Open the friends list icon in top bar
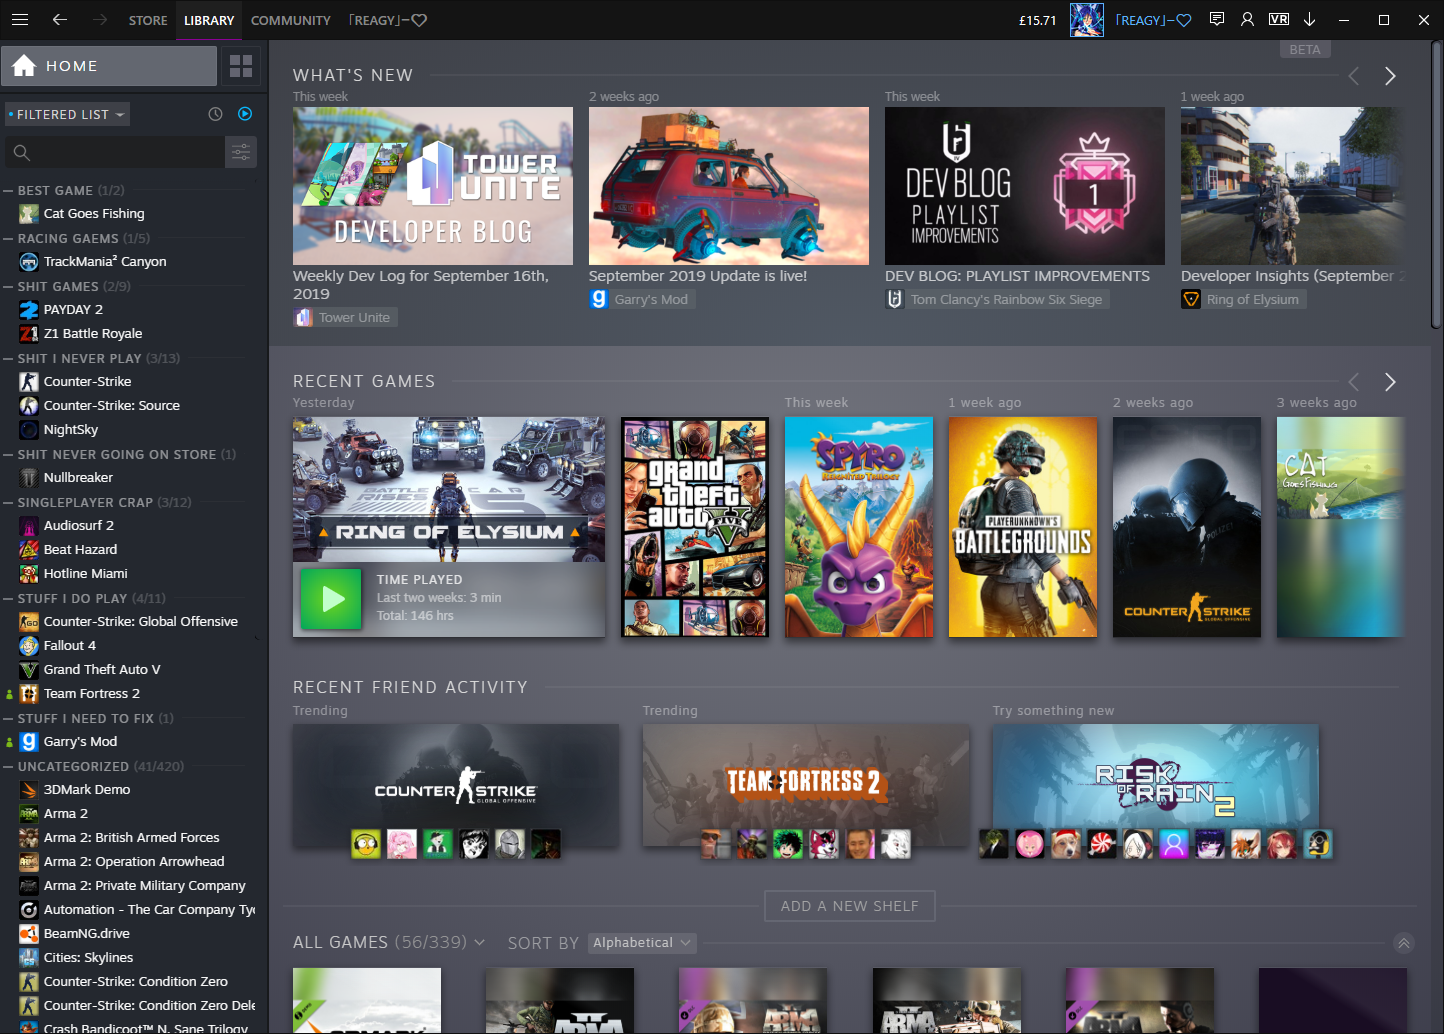 pyautogui.click(x=1247, y=19)
